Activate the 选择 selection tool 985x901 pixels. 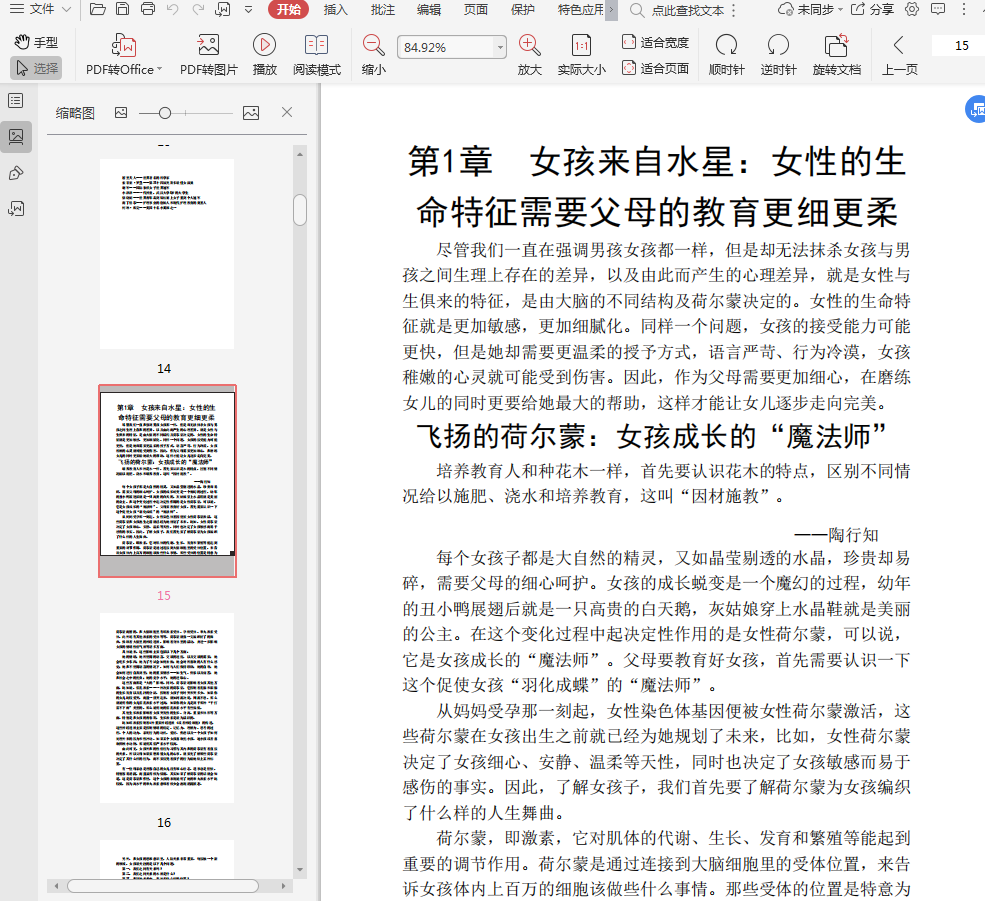pyautogui.click(x=36, y=68)
